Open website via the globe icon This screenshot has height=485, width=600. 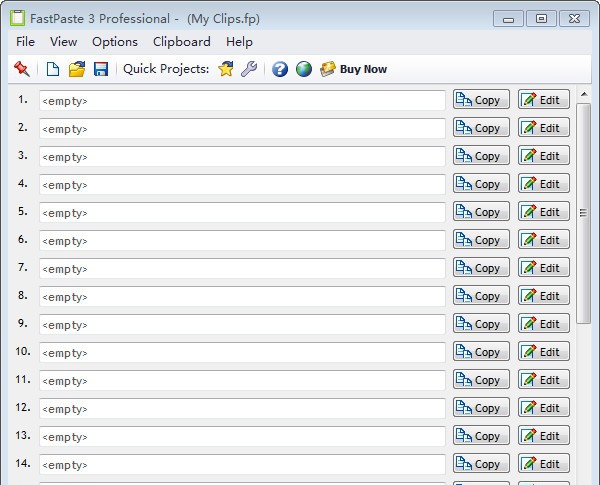(x=304, y=69)
